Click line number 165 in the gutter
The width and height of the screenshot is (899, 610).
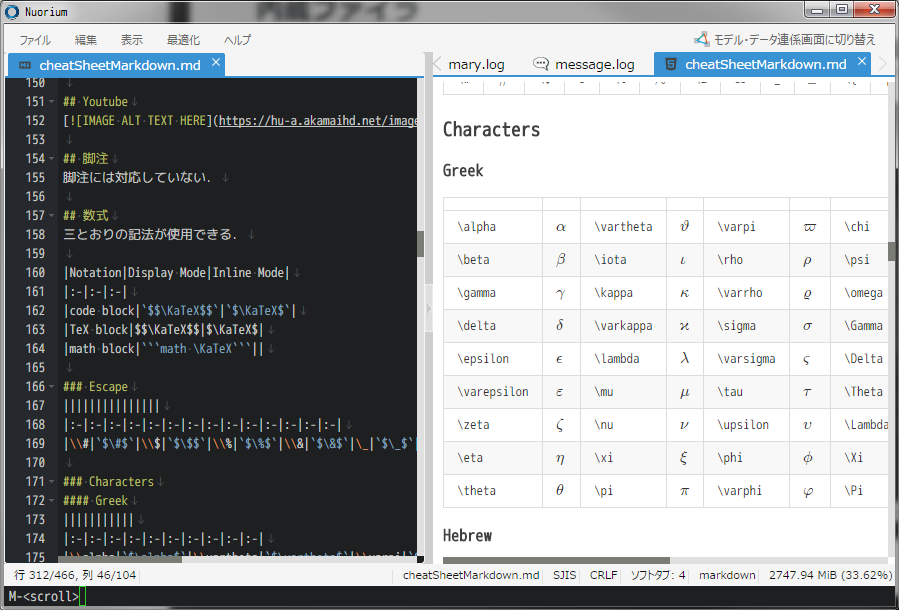coord(35,367)
